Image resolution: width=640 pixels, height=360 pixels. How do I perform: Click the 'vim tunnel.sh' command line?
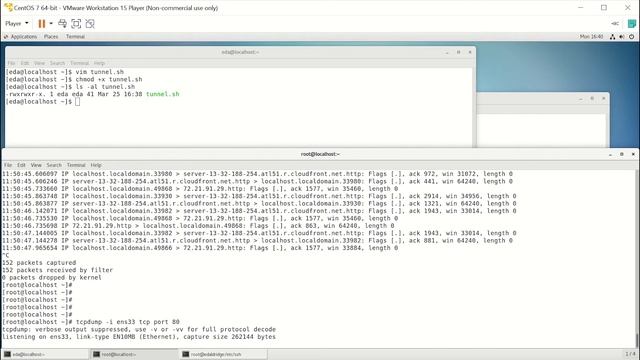pos(64,72)
